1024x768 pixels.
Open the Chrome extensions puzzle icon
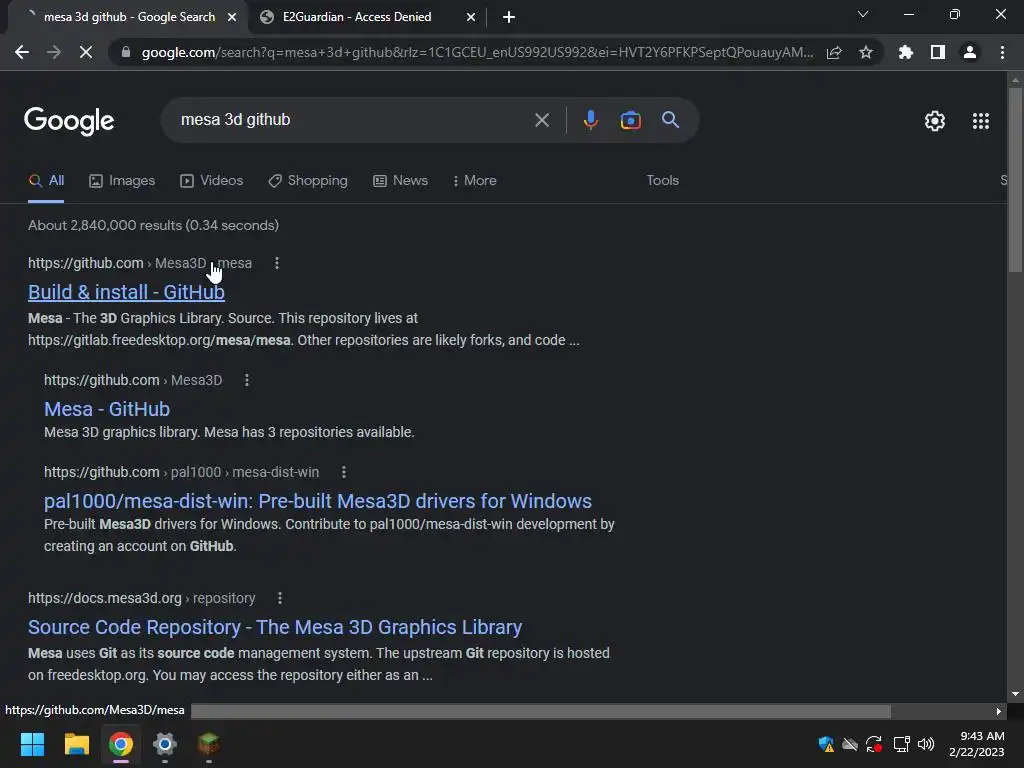tap(906, 52)
